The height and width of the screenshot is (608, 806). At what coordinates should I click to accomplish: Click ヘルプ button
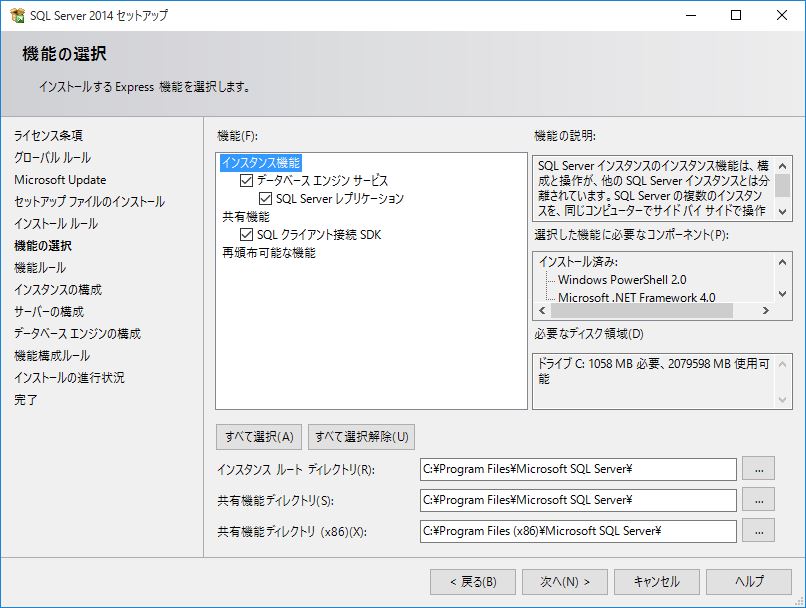click(x=749, y=582)
